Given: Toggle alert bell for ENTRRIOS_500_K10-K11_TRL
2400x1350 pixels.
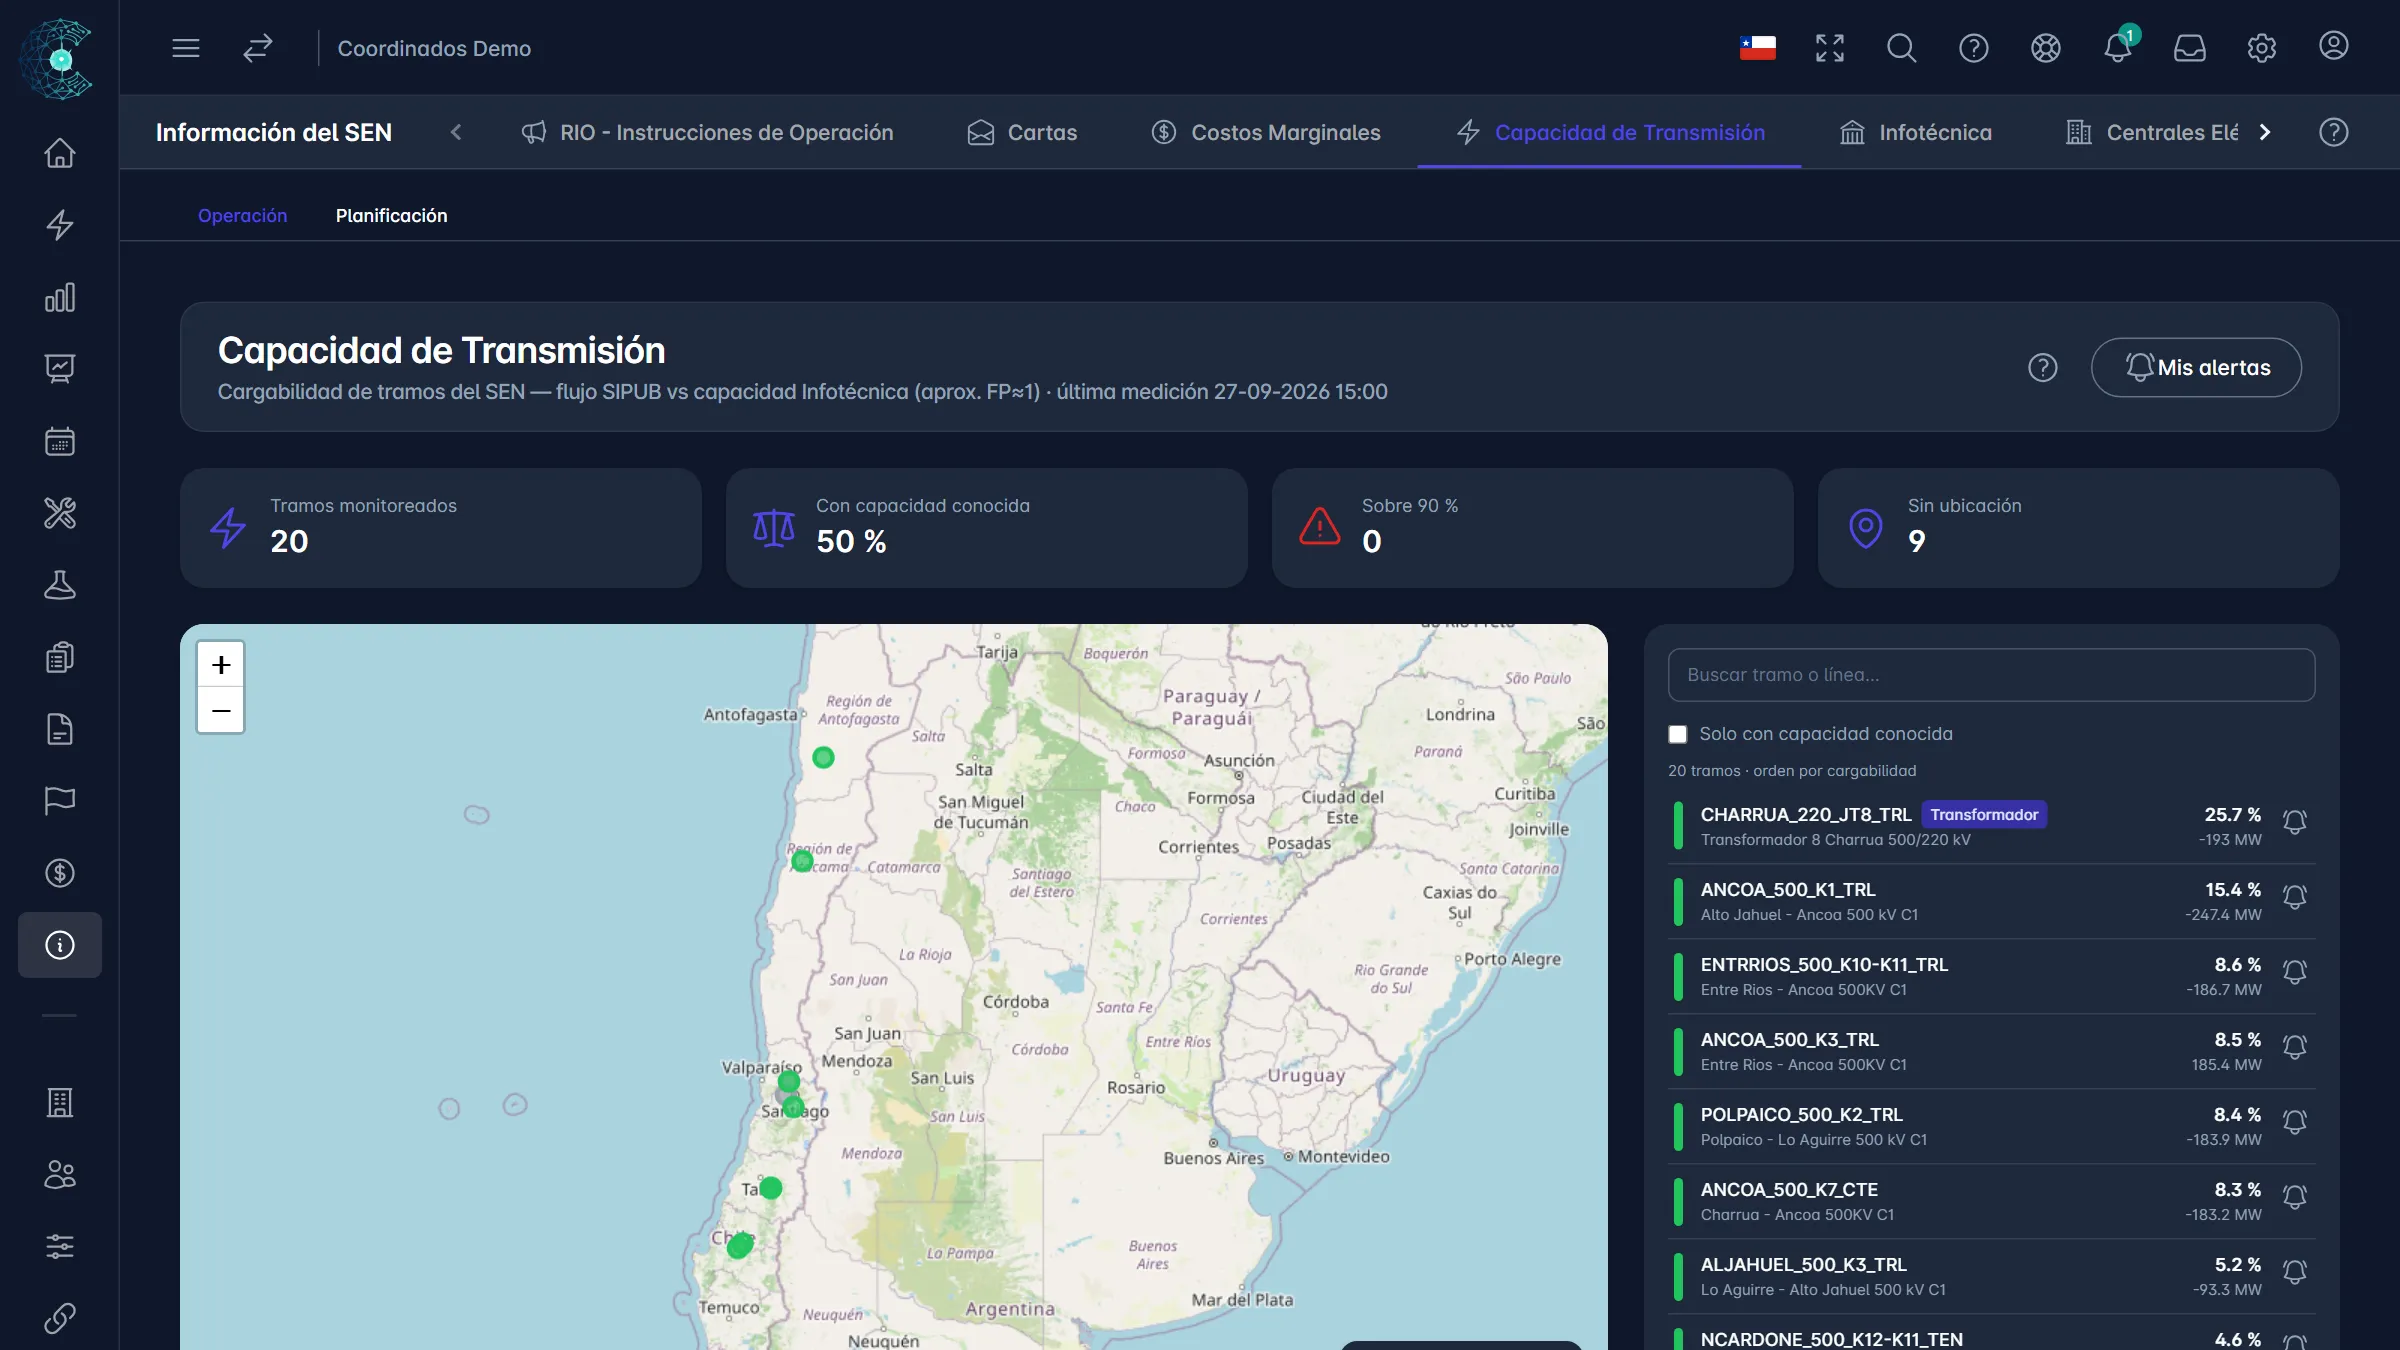Looking at the screenshot, I should coord(2295,972).
